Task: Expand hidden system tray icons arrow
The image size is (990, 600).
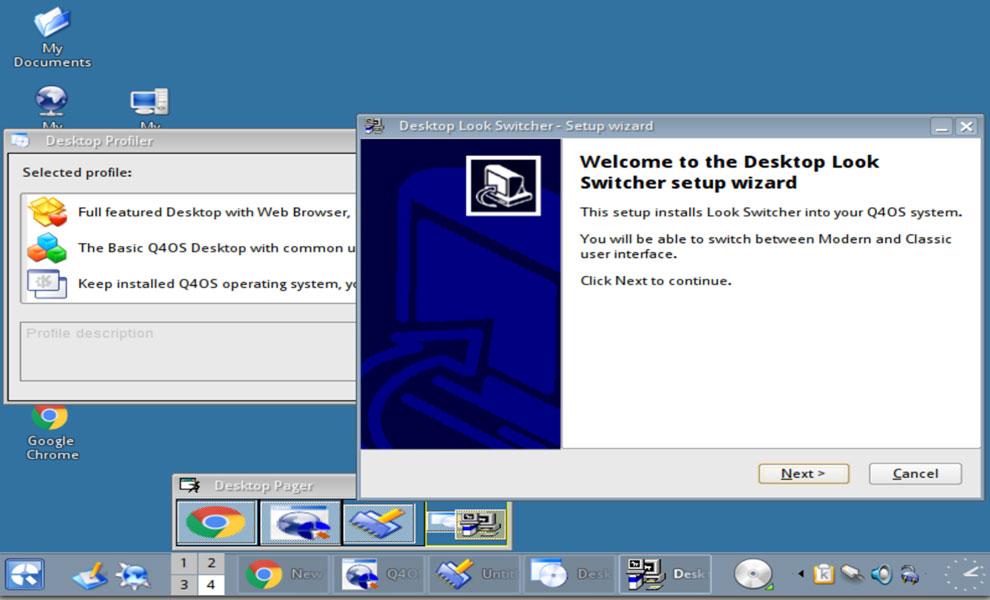Action: click(x=801, y=573)
